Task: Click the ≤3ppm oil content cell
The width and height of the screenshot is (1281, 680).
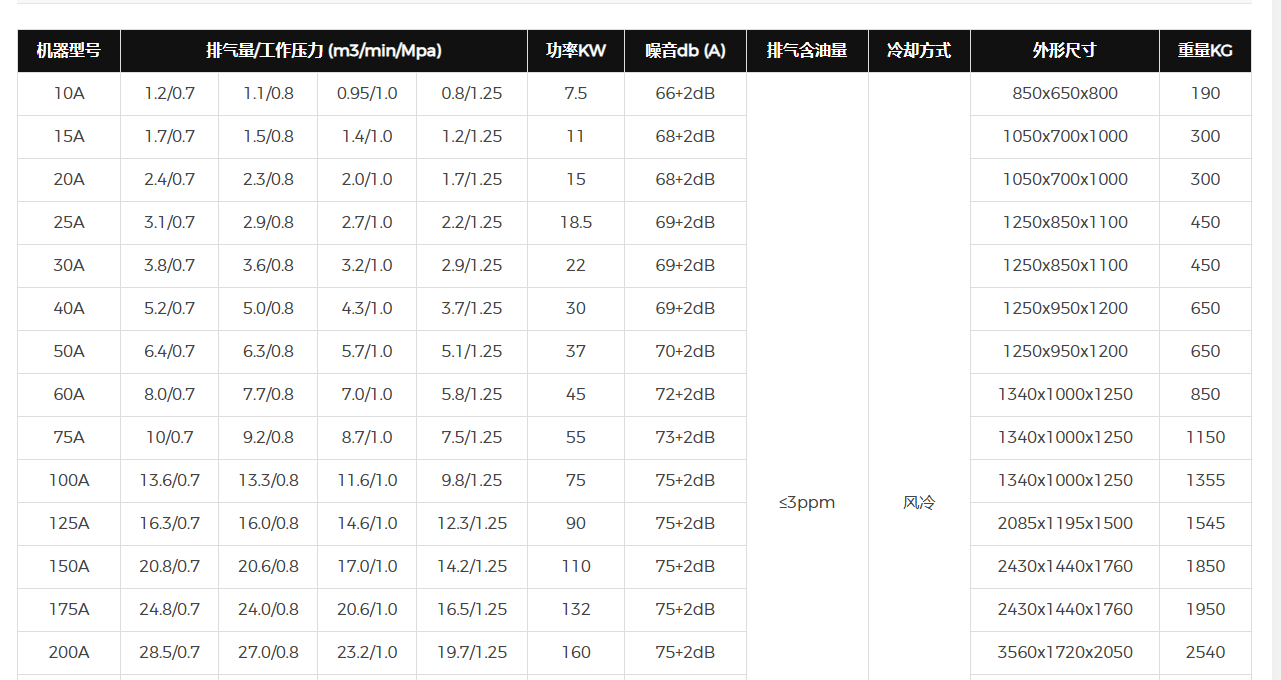Action: pos(807,503)
